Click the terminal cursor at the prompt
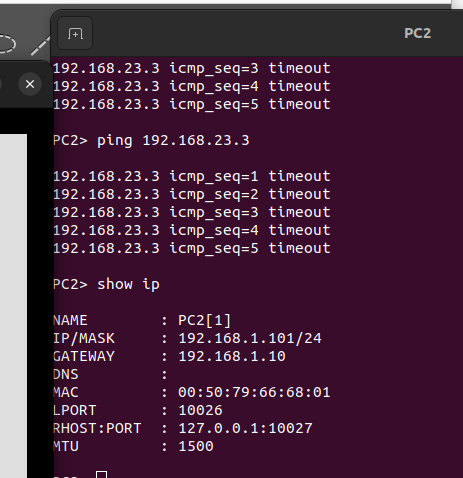Image resolution: width=463 pixels, height=478 pixels. [101, 474]
